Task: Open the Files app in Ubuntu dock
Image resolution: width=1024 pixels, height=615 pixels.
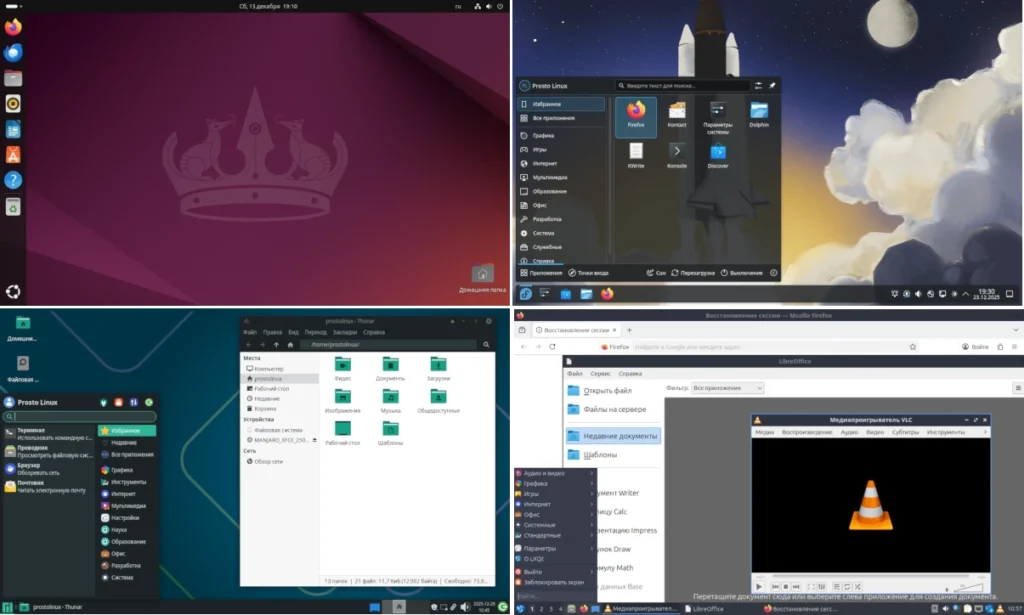Action: (13, 78)
